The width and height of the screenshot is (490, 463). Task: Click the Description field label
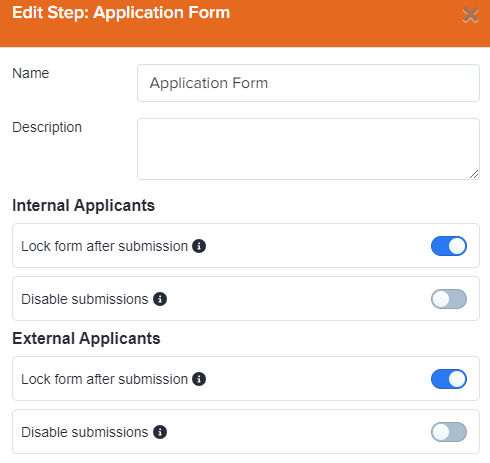pyautogui.click(x=47, y=128)
